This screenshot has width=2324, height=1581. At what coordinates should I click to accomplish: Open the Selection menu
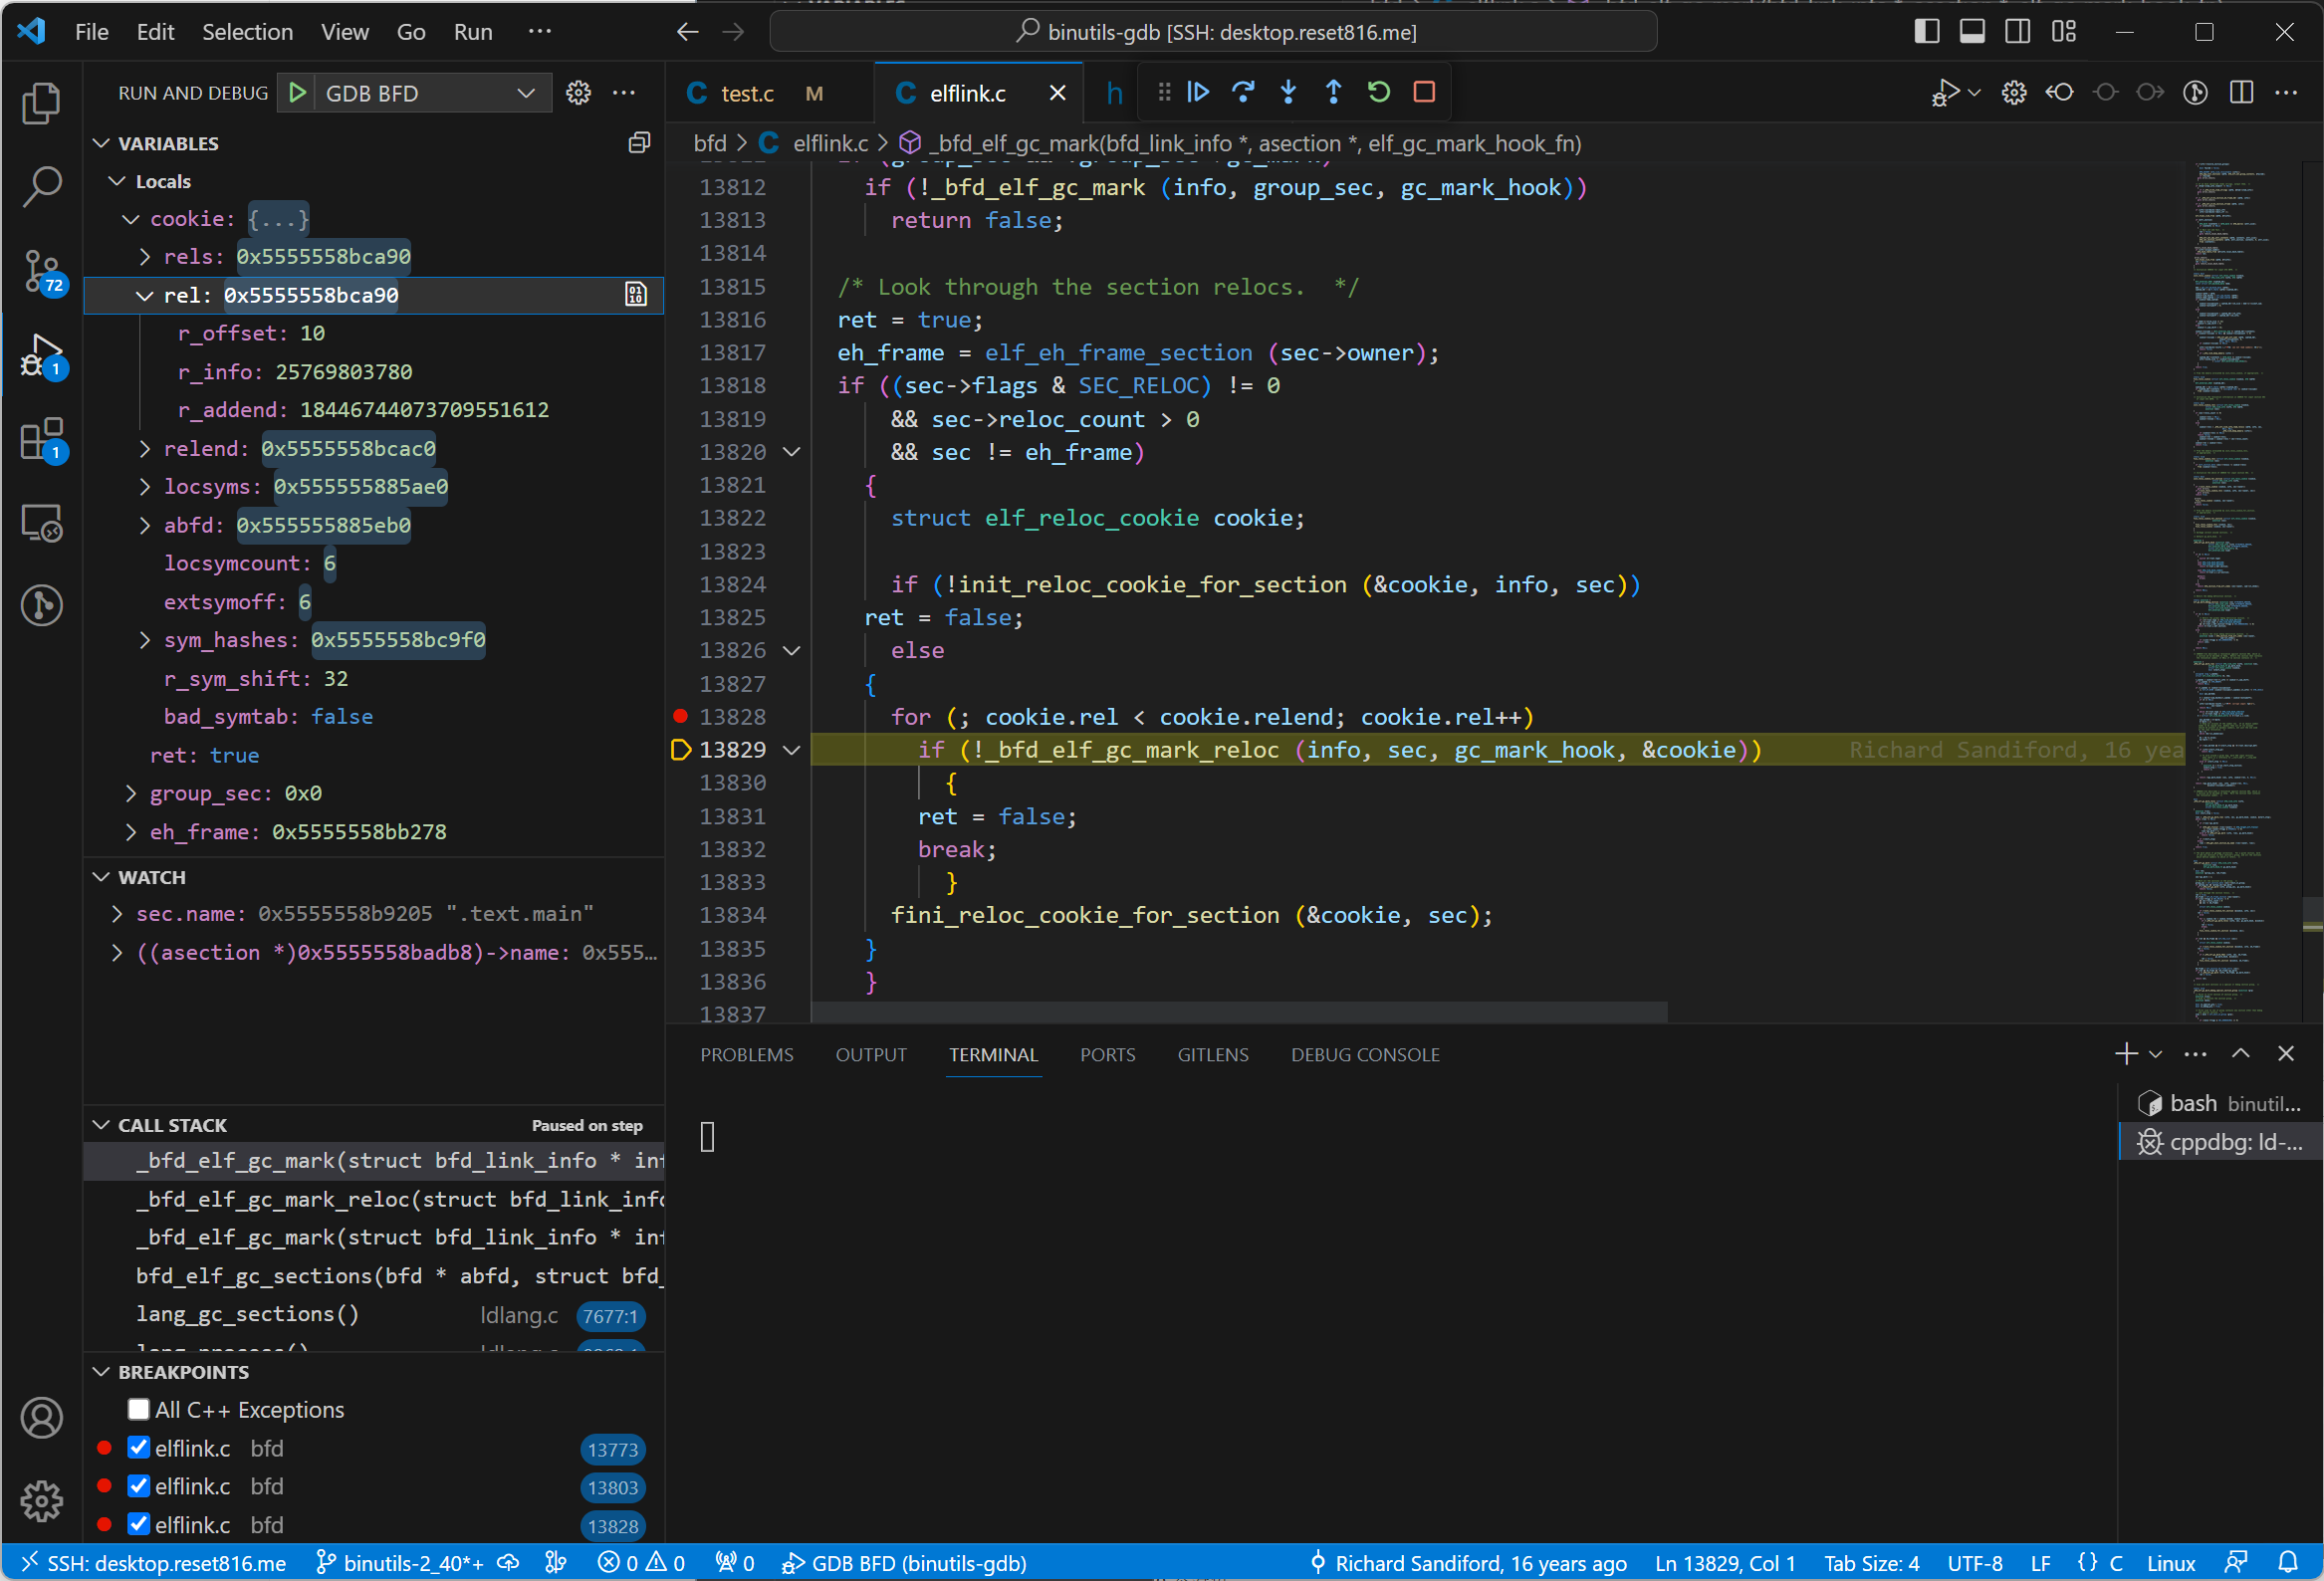(x=247, y=32)
